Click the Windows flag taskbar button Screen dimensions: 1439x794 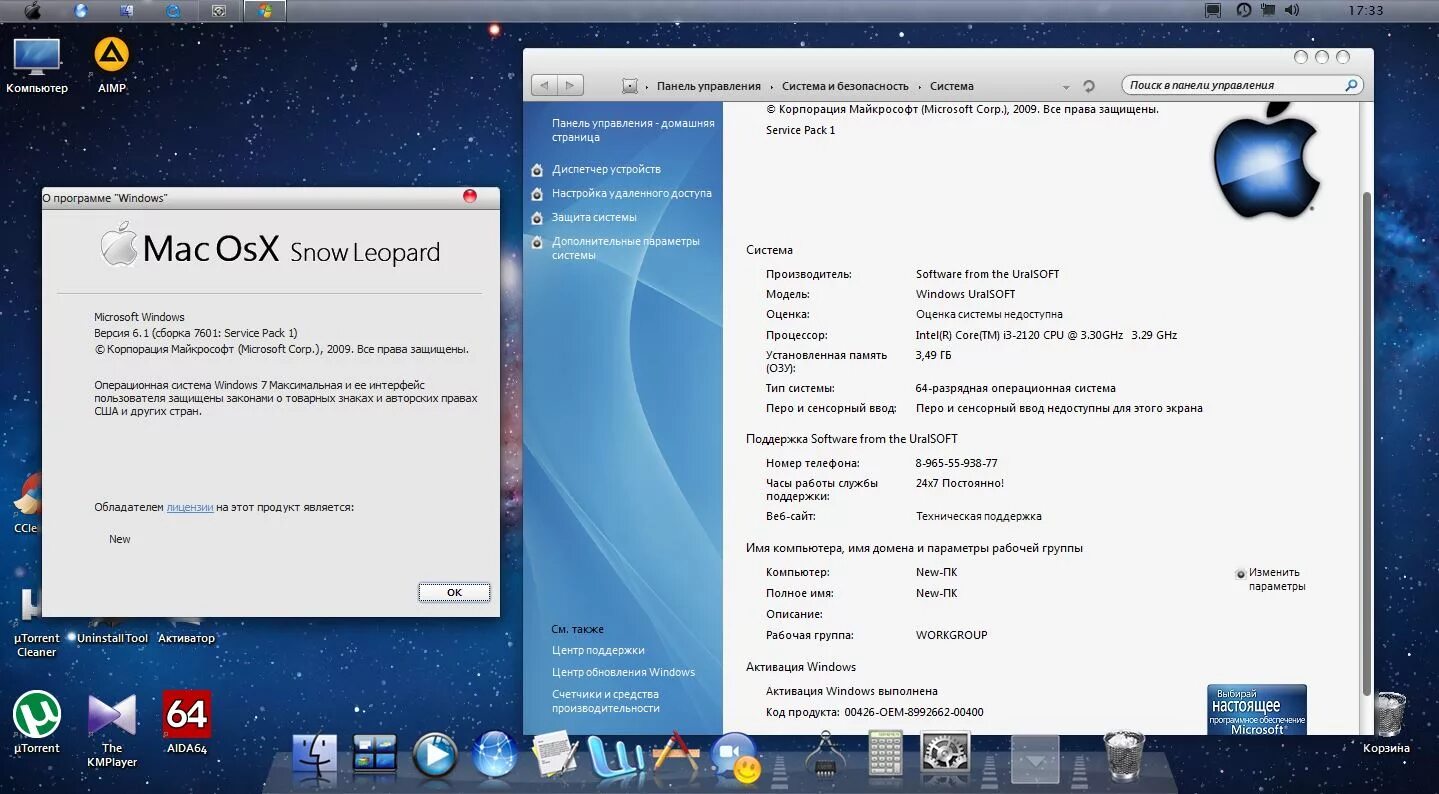click(265, 11)
